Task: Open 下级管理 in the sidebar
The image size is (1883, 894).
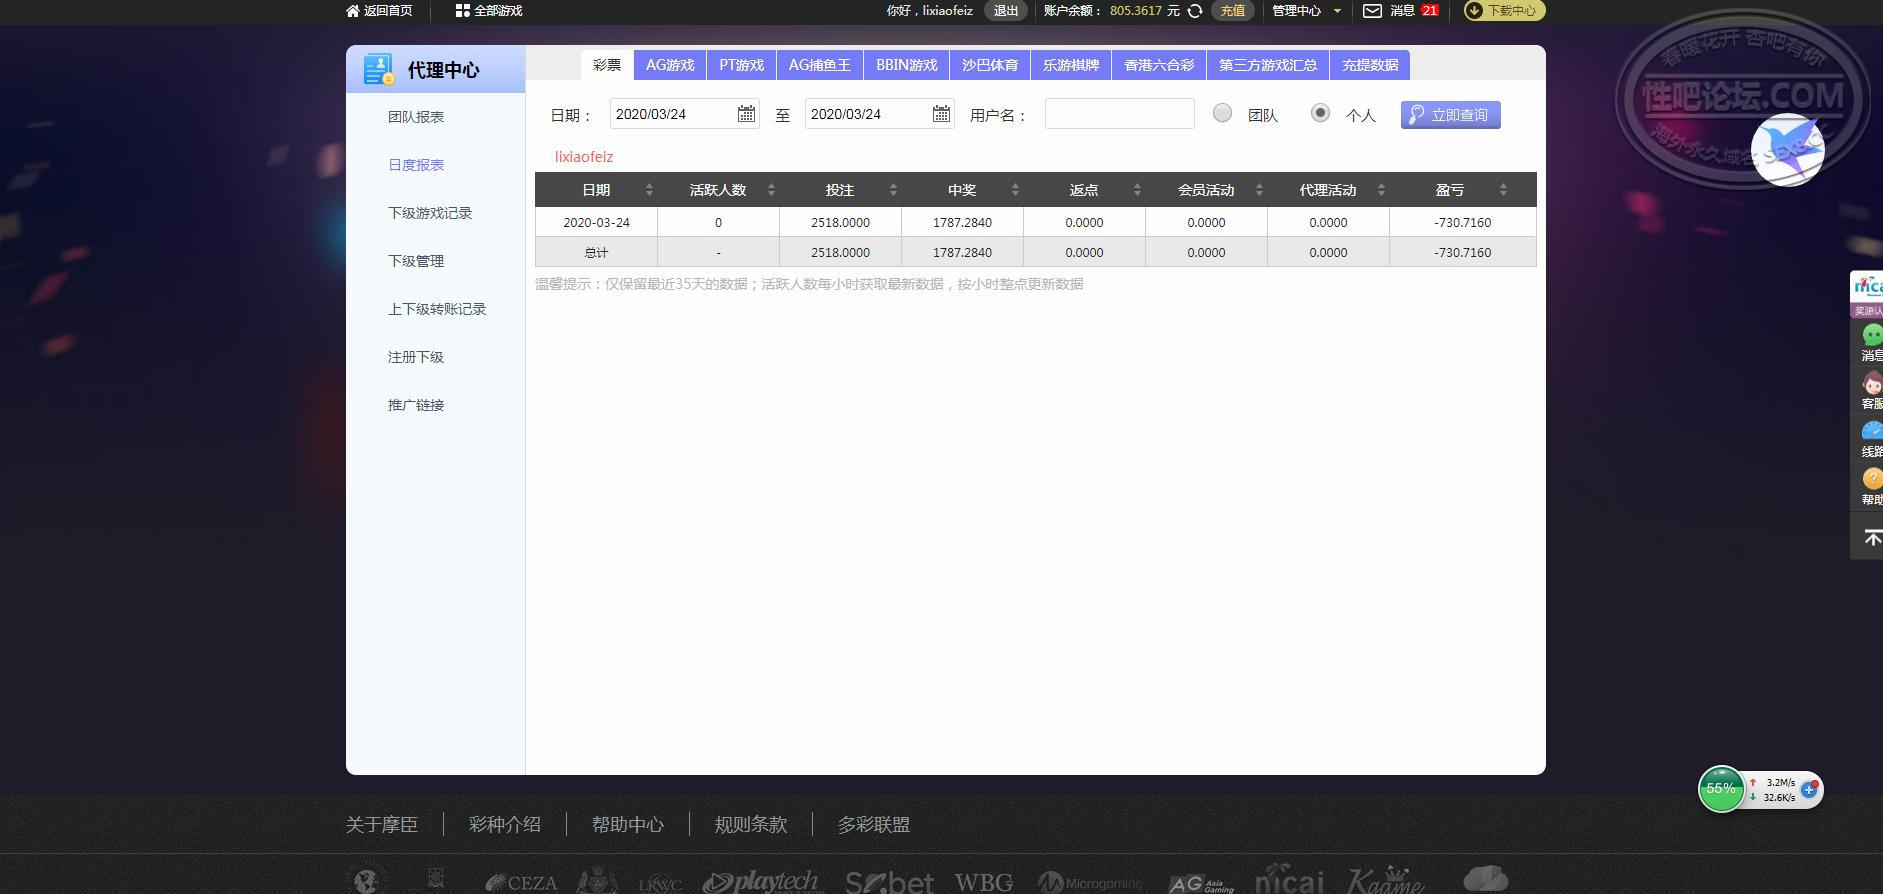Action: pos(416,261)
